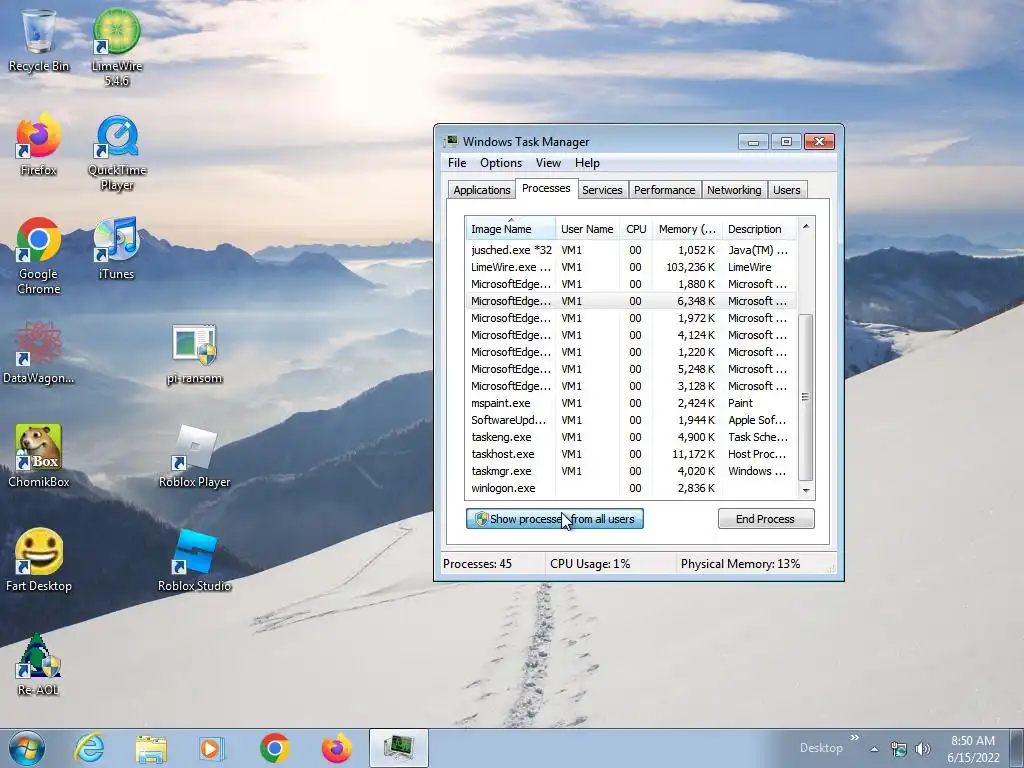Open the View menu
Image resolution: width=1024 pixels, height=768 pixels.
click(x=548, y=163)
